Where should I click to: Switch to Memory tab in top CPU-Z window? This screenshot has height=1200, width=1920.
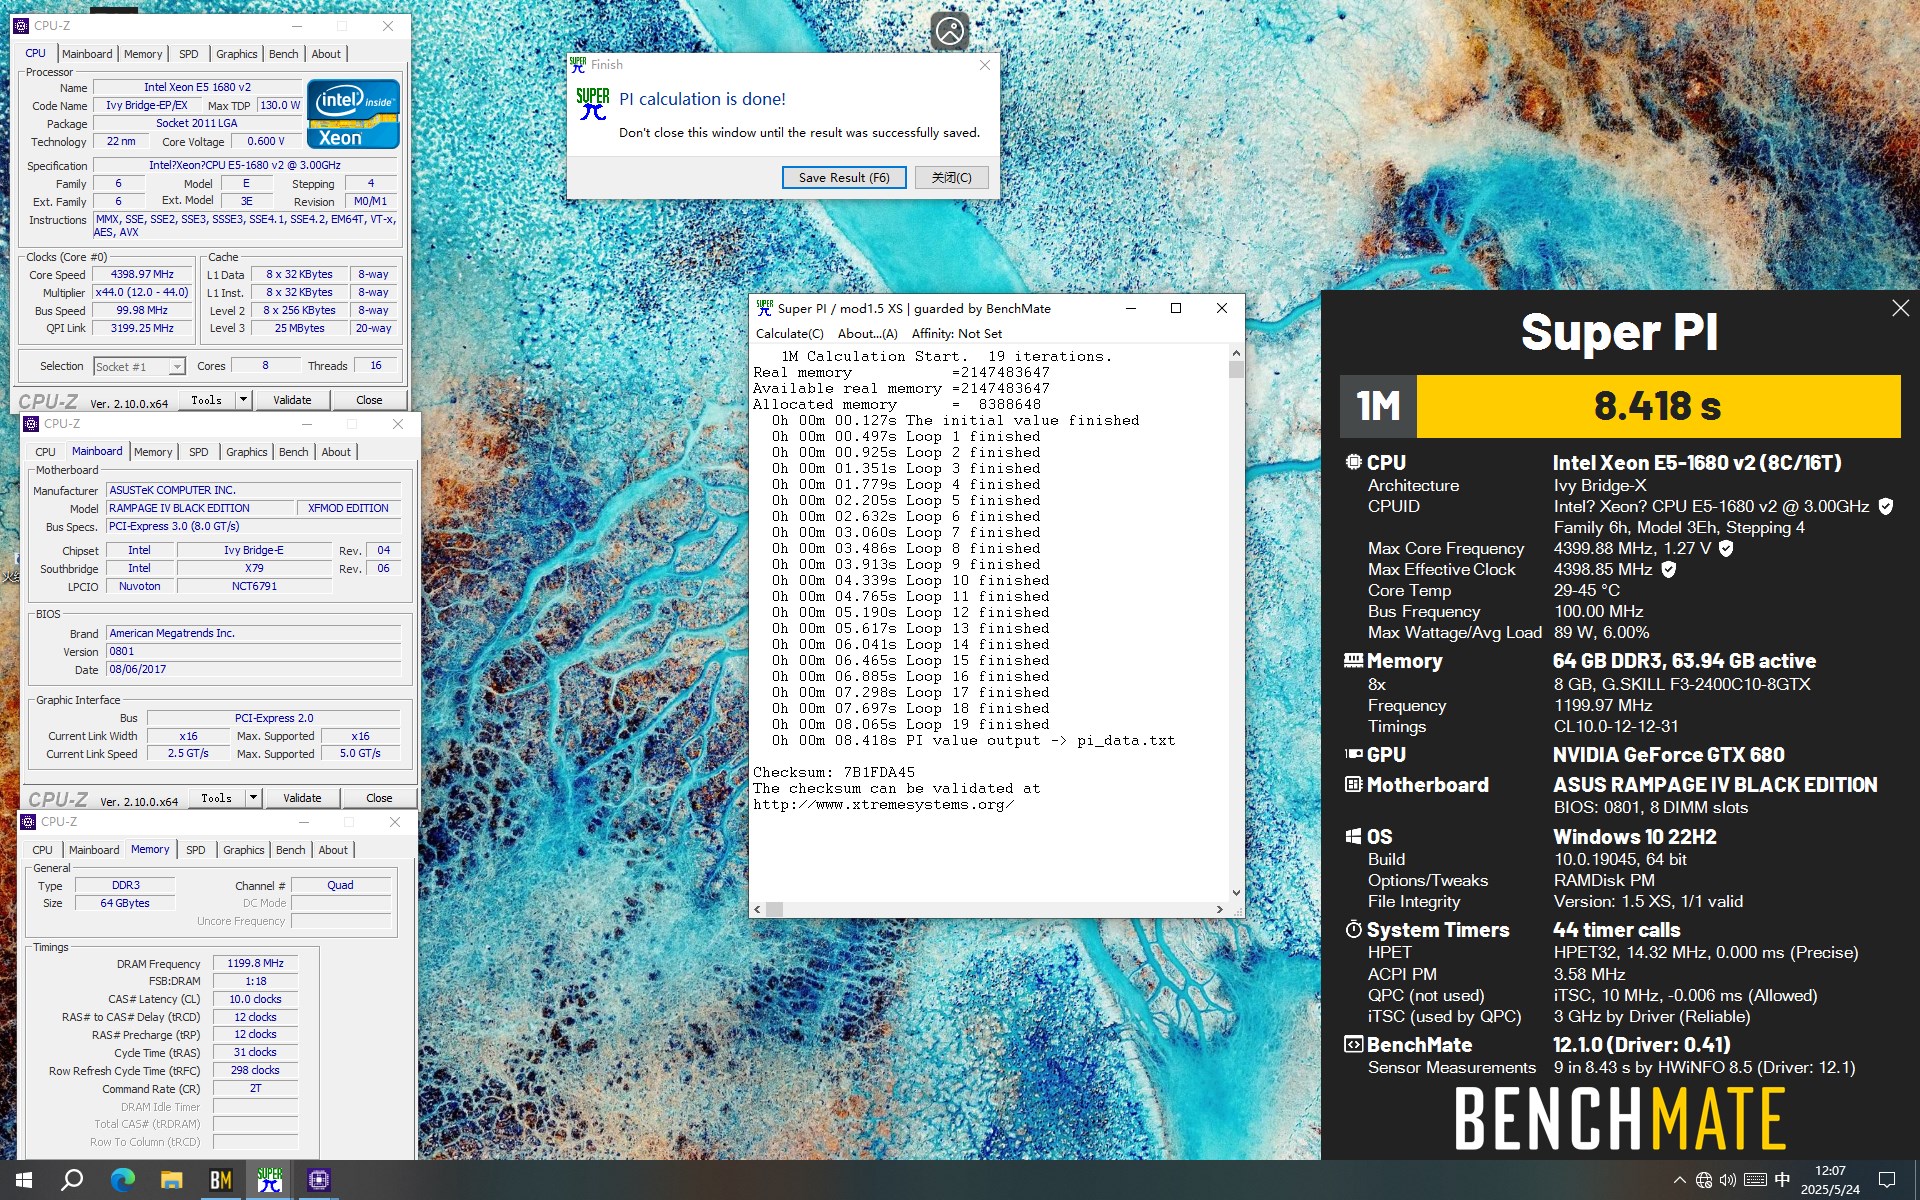[143, 54]
